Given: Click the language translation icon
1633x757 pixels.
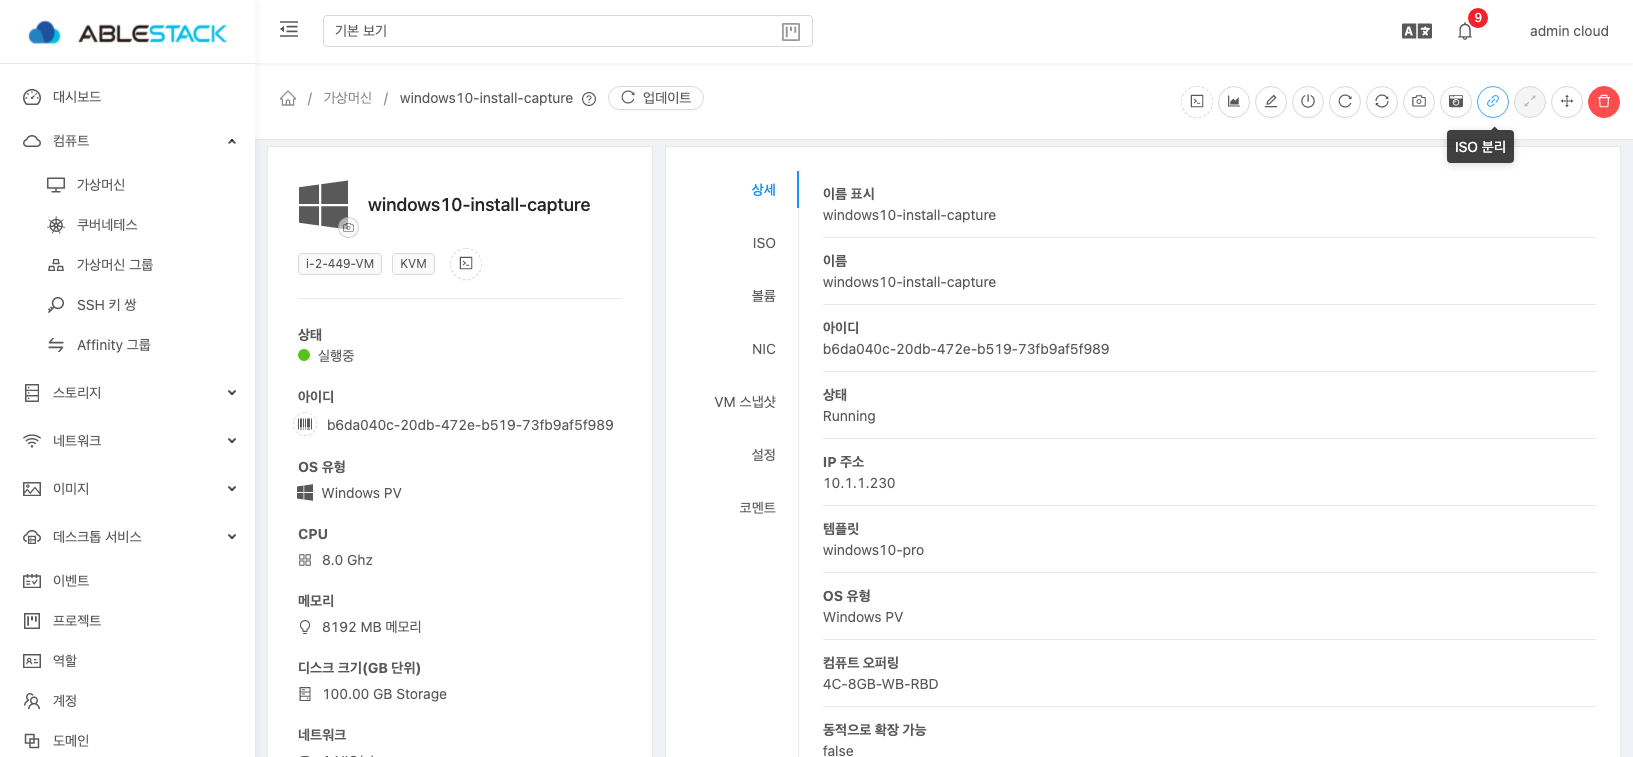Looking at the screenshot, I should tap(1416, 31).
